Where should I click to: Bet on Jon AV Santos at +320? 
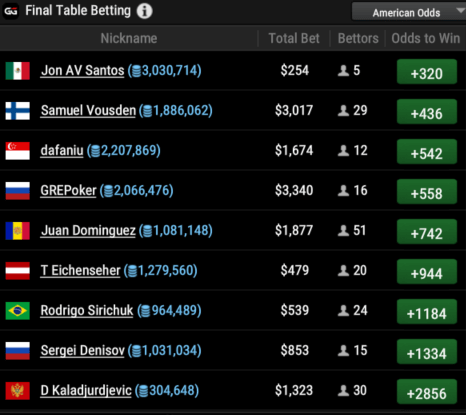(427, 72)
